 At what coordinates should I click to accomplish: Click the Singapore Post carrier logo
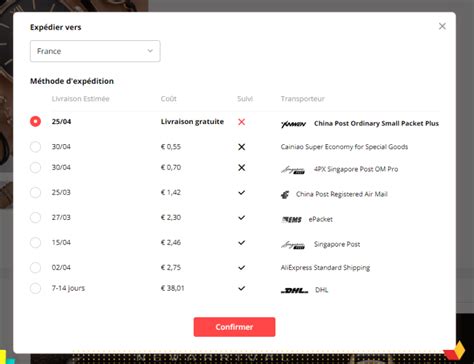pos(293,245)
